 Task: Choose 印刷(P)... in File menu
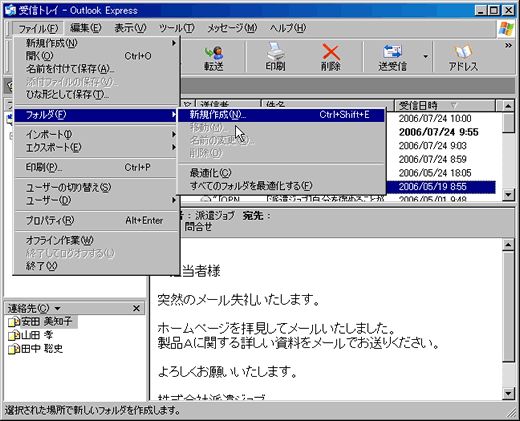pyautogui.click(x=96, y=167)
